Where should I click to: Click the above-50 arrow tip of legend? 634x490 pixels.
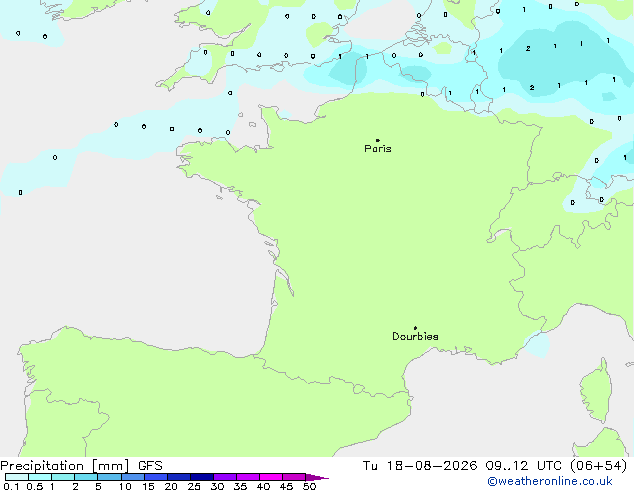[317, 477]
